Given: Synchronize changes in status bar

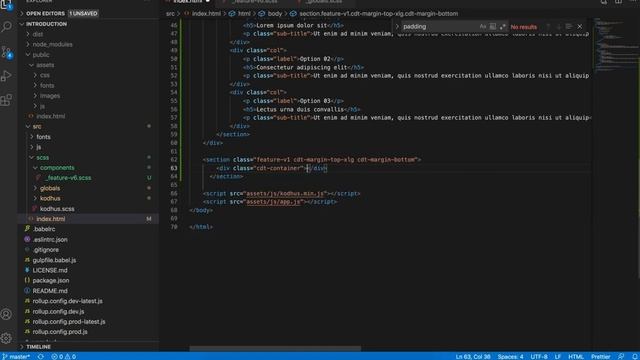Looking at the screenshot, I should (40, 356).
